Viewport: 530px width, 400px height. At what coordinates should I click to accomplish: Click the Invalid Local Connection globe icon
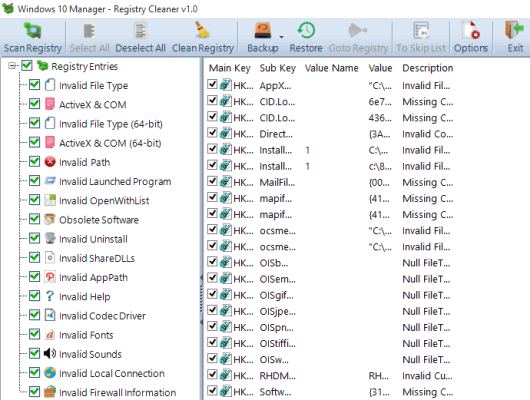[x=50, y=373]
